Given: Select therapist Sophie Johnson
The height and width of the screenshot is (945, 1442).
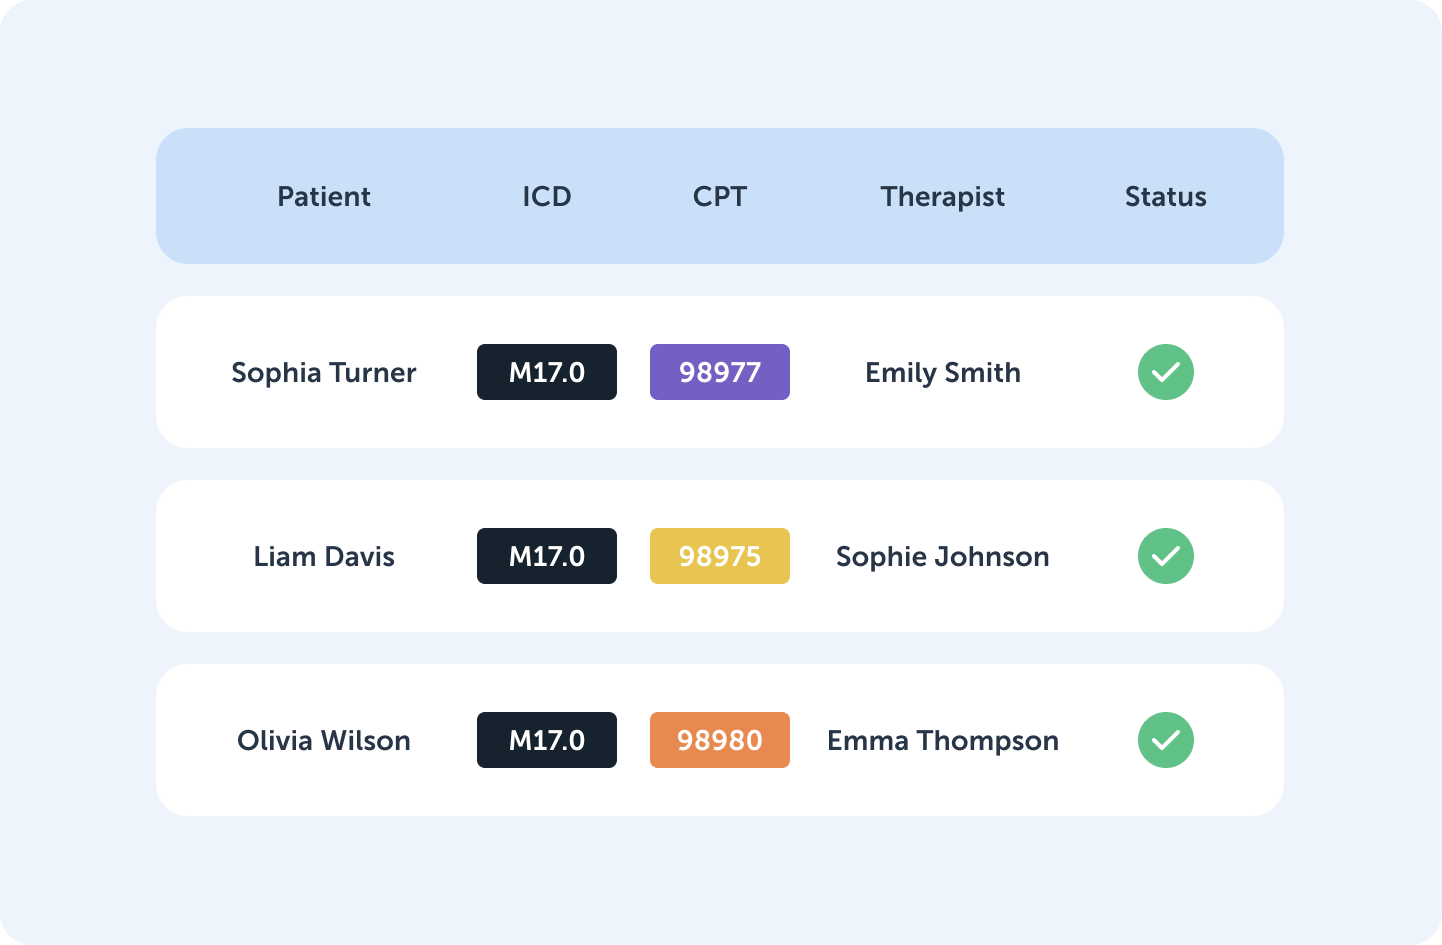Looking at the screenshot, I should (x=943, y=557).
